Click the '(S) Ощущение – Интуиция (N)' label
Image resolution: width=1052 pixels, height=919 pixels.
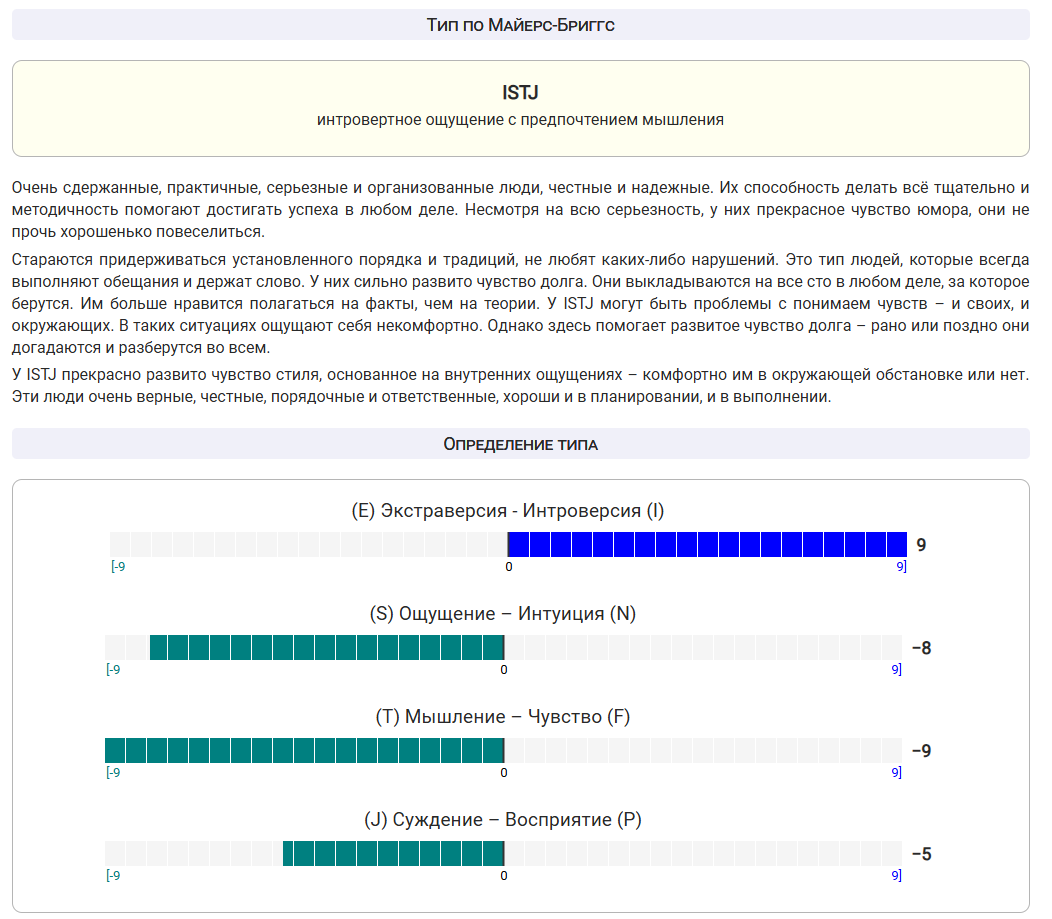(x=503, y=614)
